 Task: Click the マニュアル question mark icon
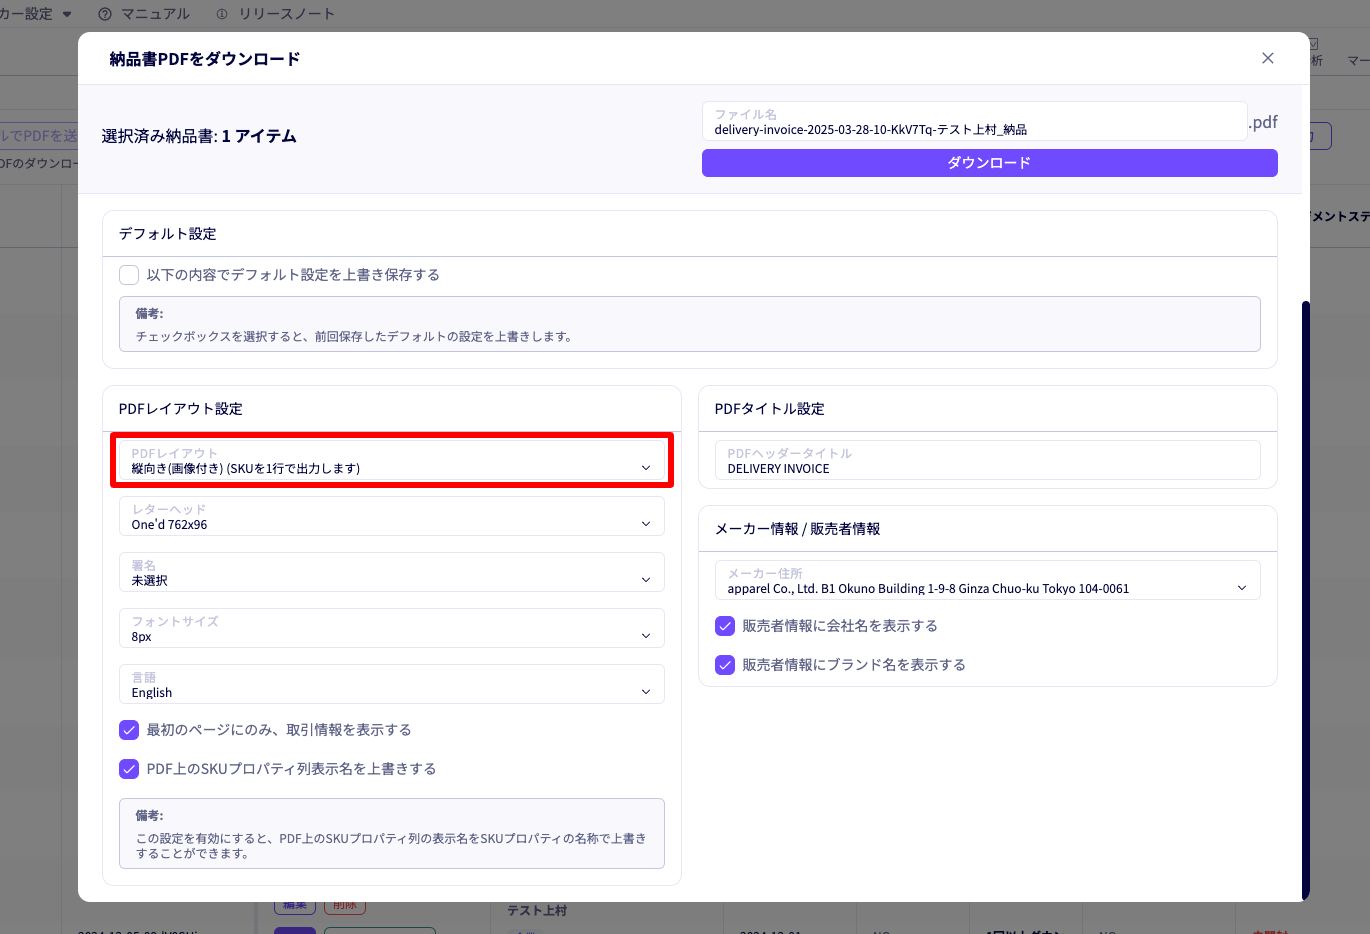tap(105, 14)
